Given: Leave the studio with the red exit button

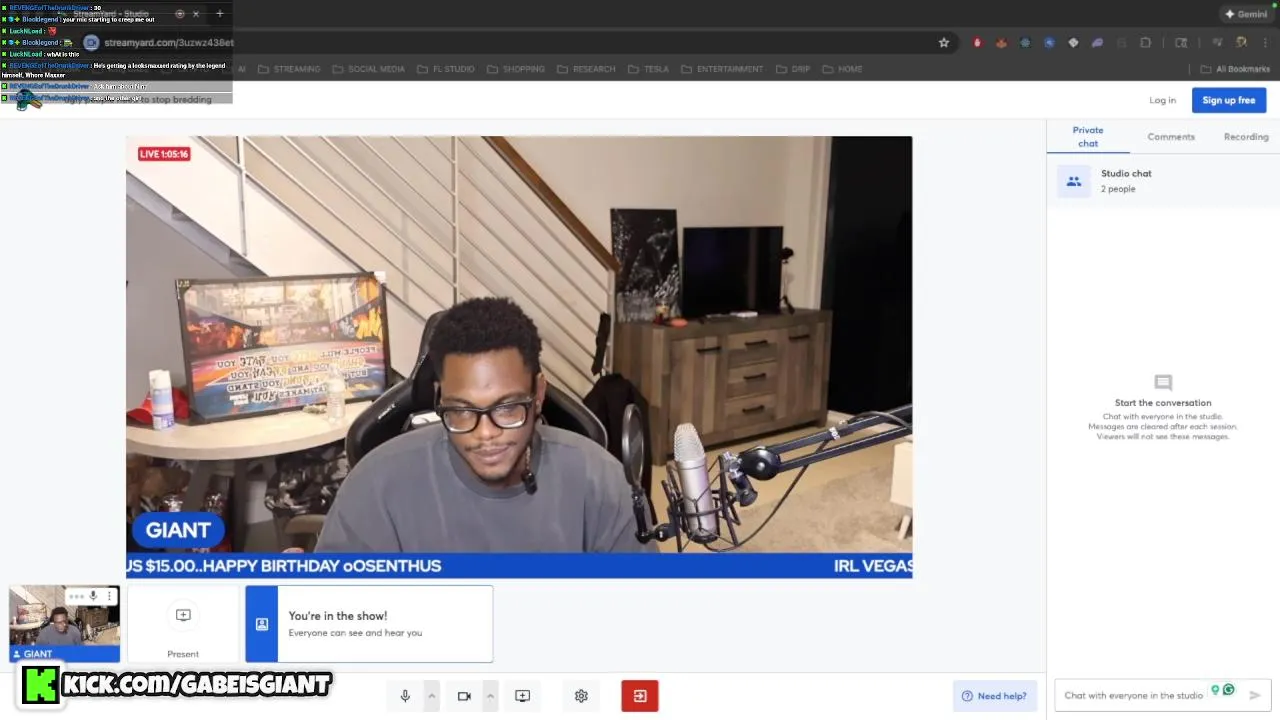Looking at the screenshot, I should [640, 696].
